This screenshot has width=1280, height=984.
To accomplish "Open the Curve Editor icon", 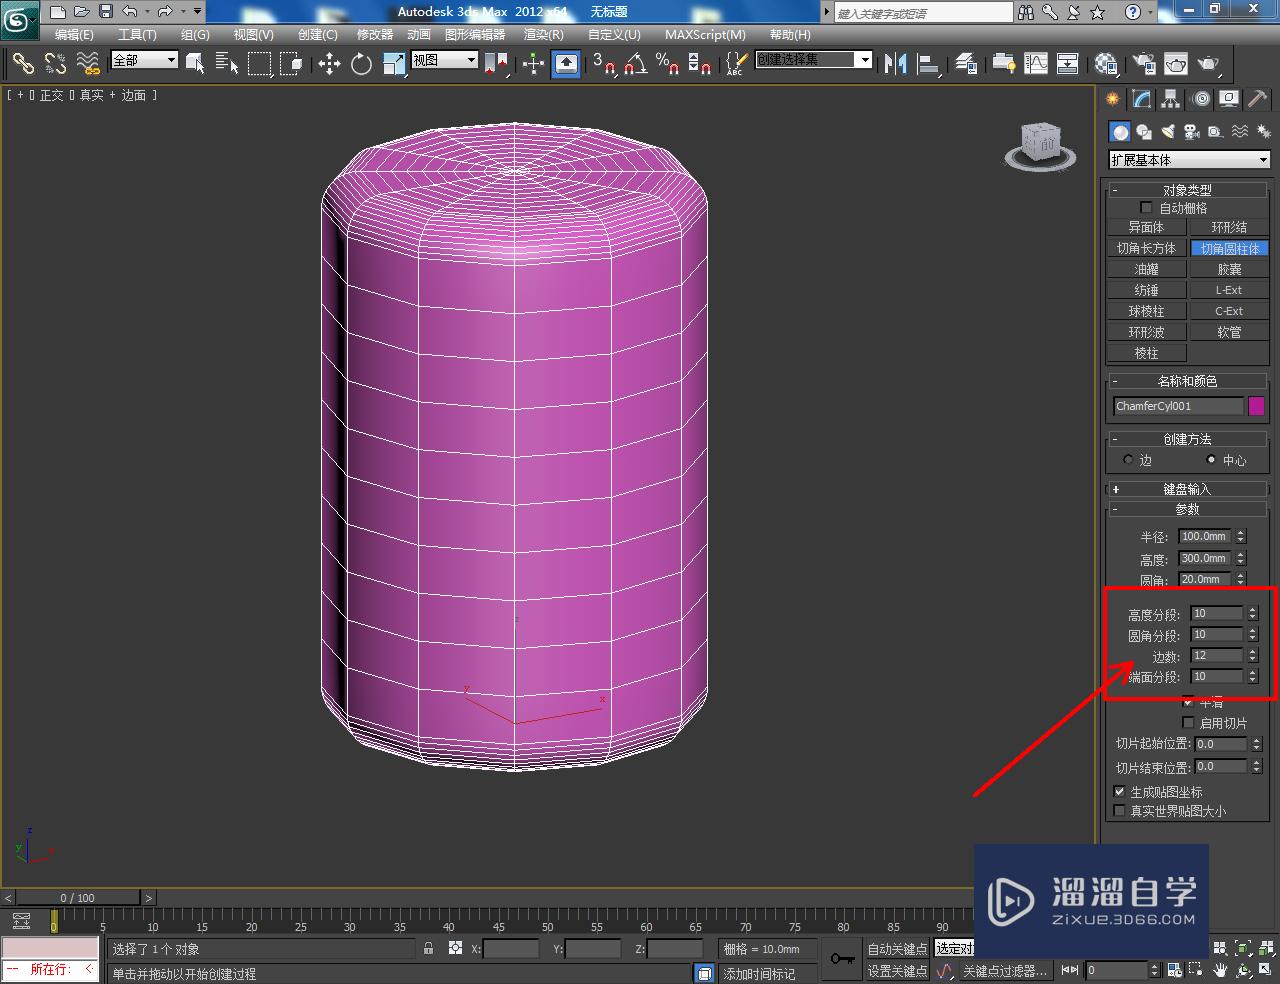I will tap(1036, 64).
